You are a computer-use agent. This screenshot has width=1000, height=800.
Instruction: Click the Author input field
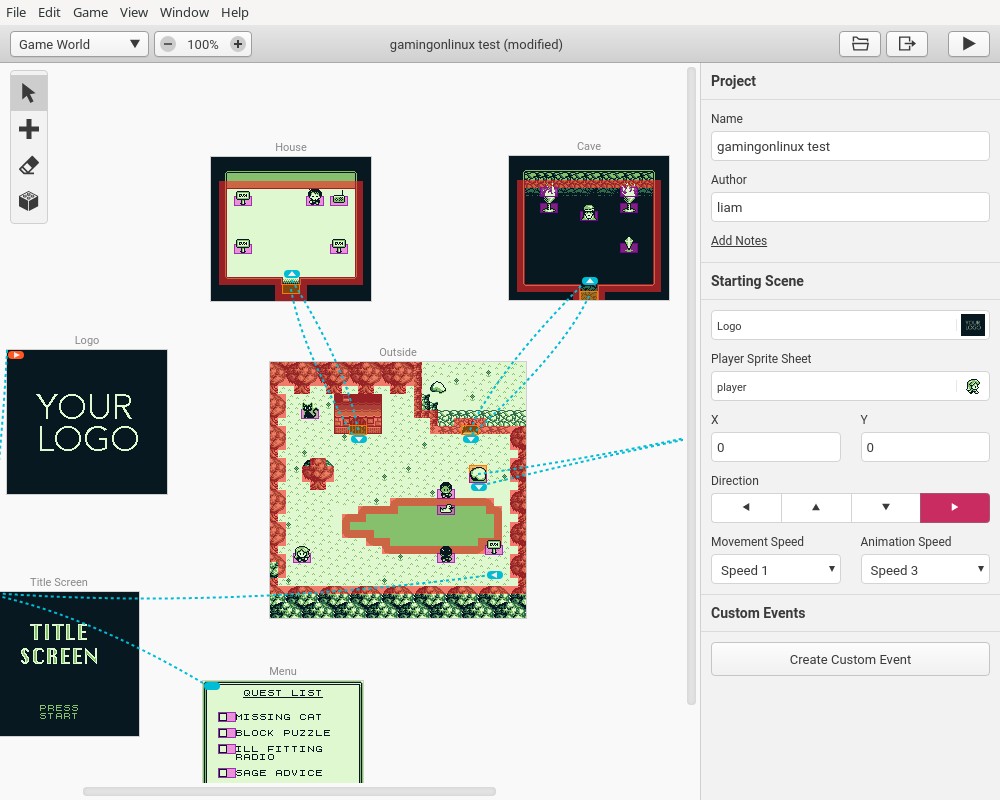850,207
